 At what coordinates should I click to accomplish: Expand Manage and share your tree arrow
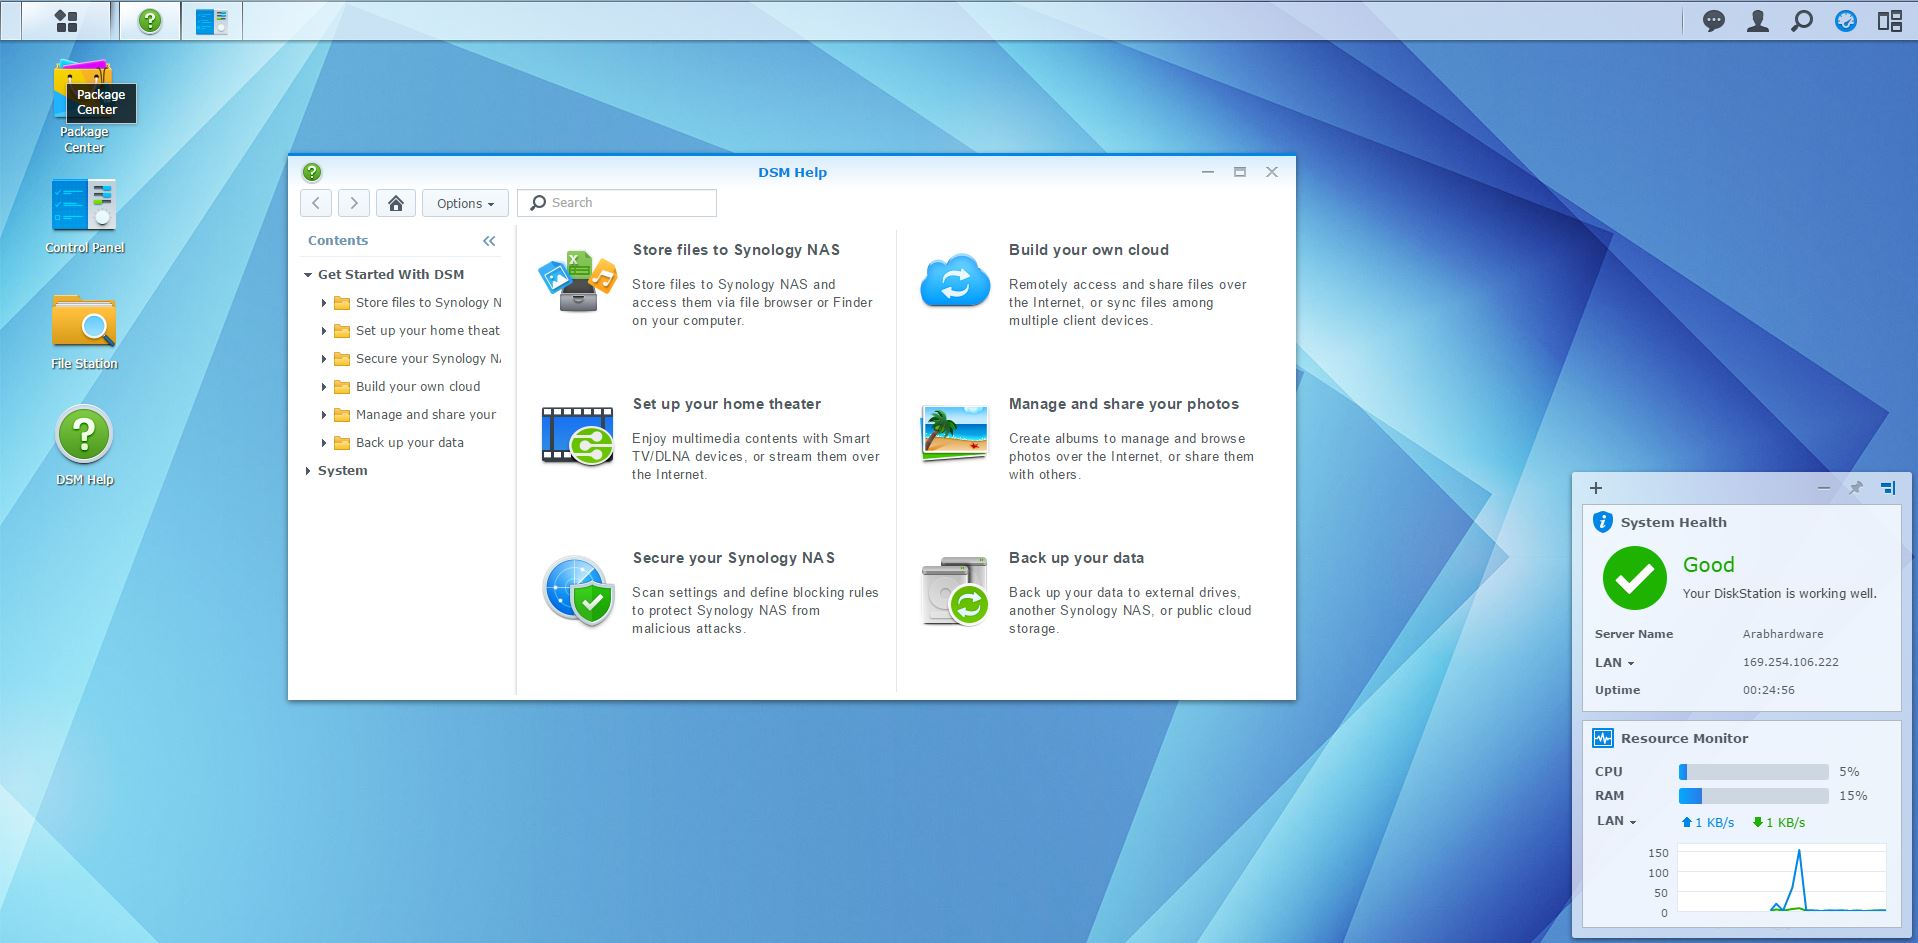323,415
